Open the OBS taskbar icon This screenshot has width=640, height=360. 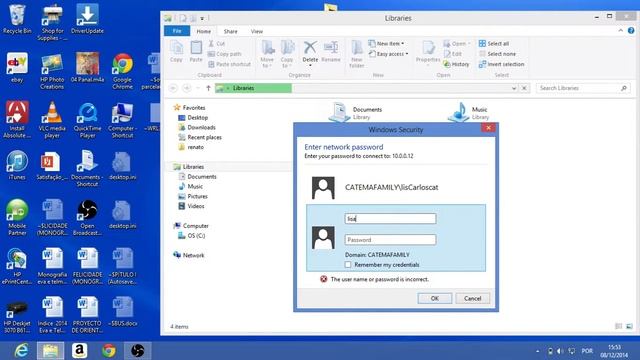(138, 350)
